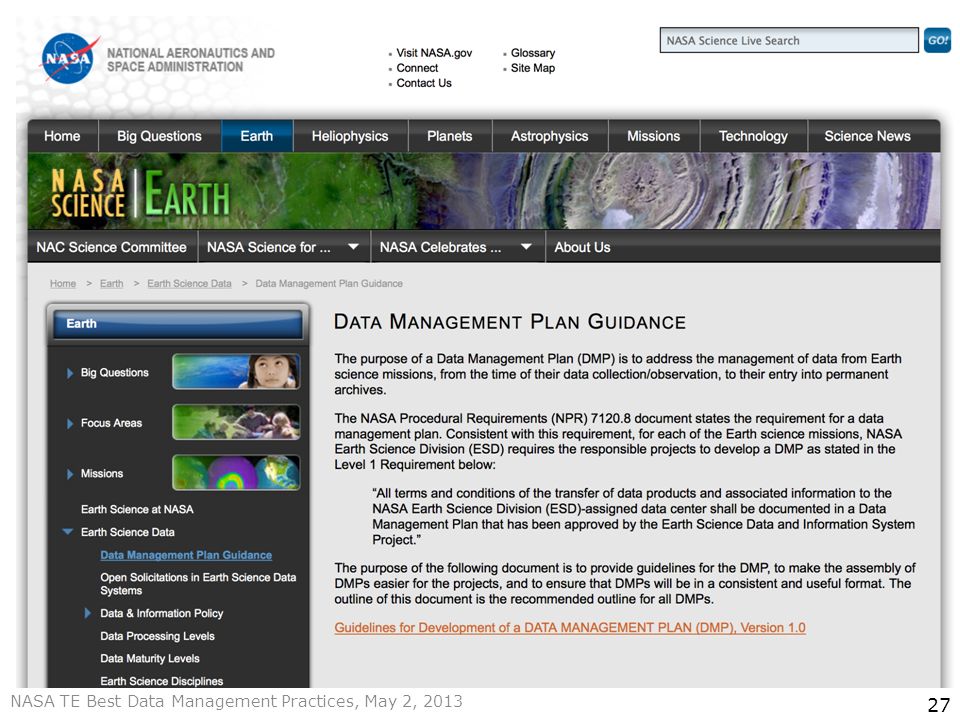This screenshot has width=960, height=720.
Task: Open the Contact Us link
Action: 424,83
